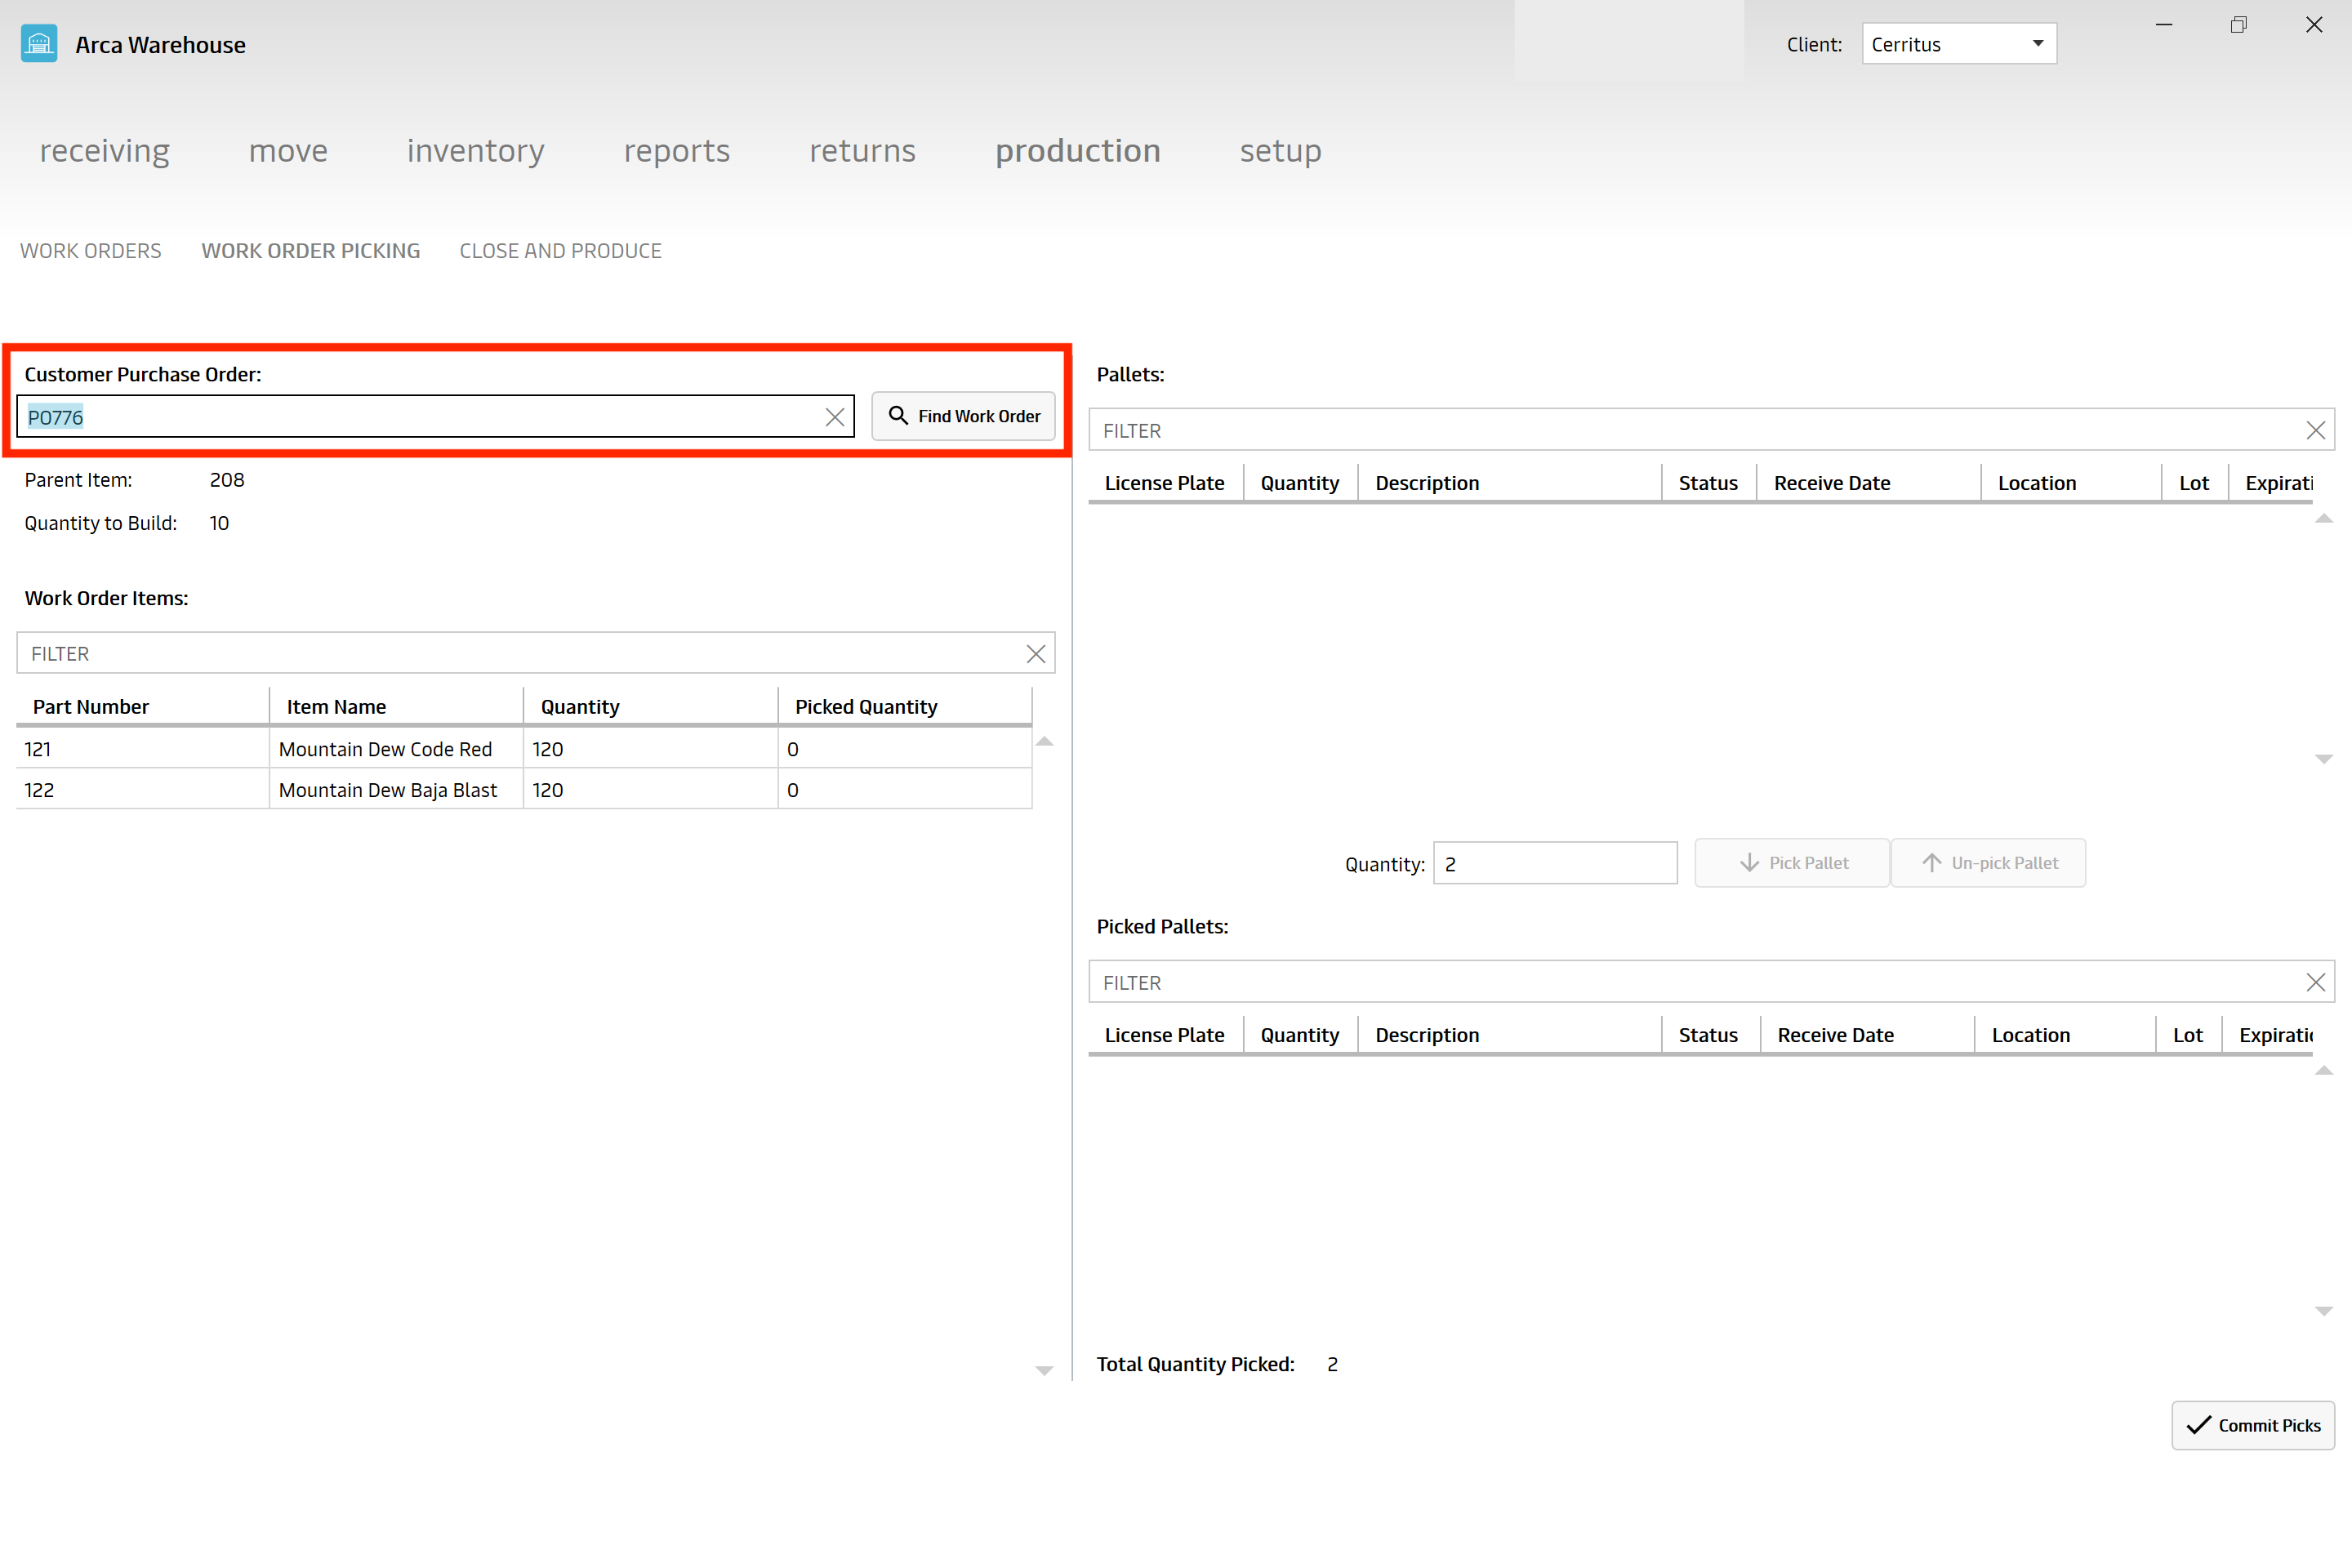Click the Commit Picks button

(2251, 1424)
